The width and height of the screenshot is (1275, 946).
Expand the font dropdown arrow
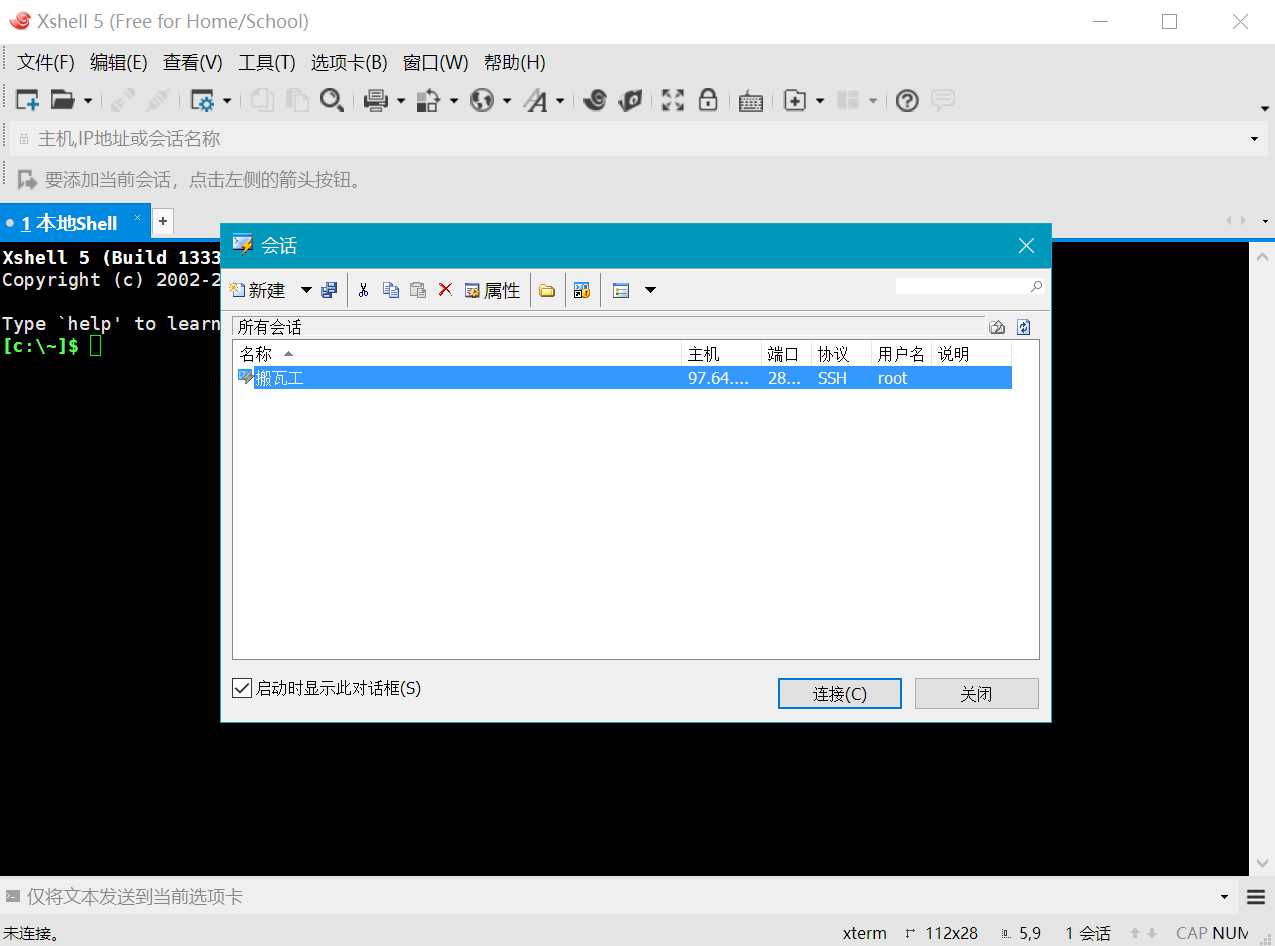click(560, 100)
